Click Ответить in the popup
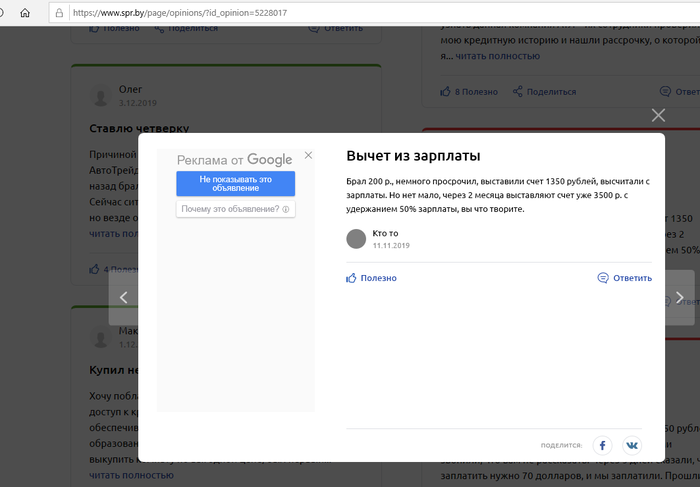 624,278
